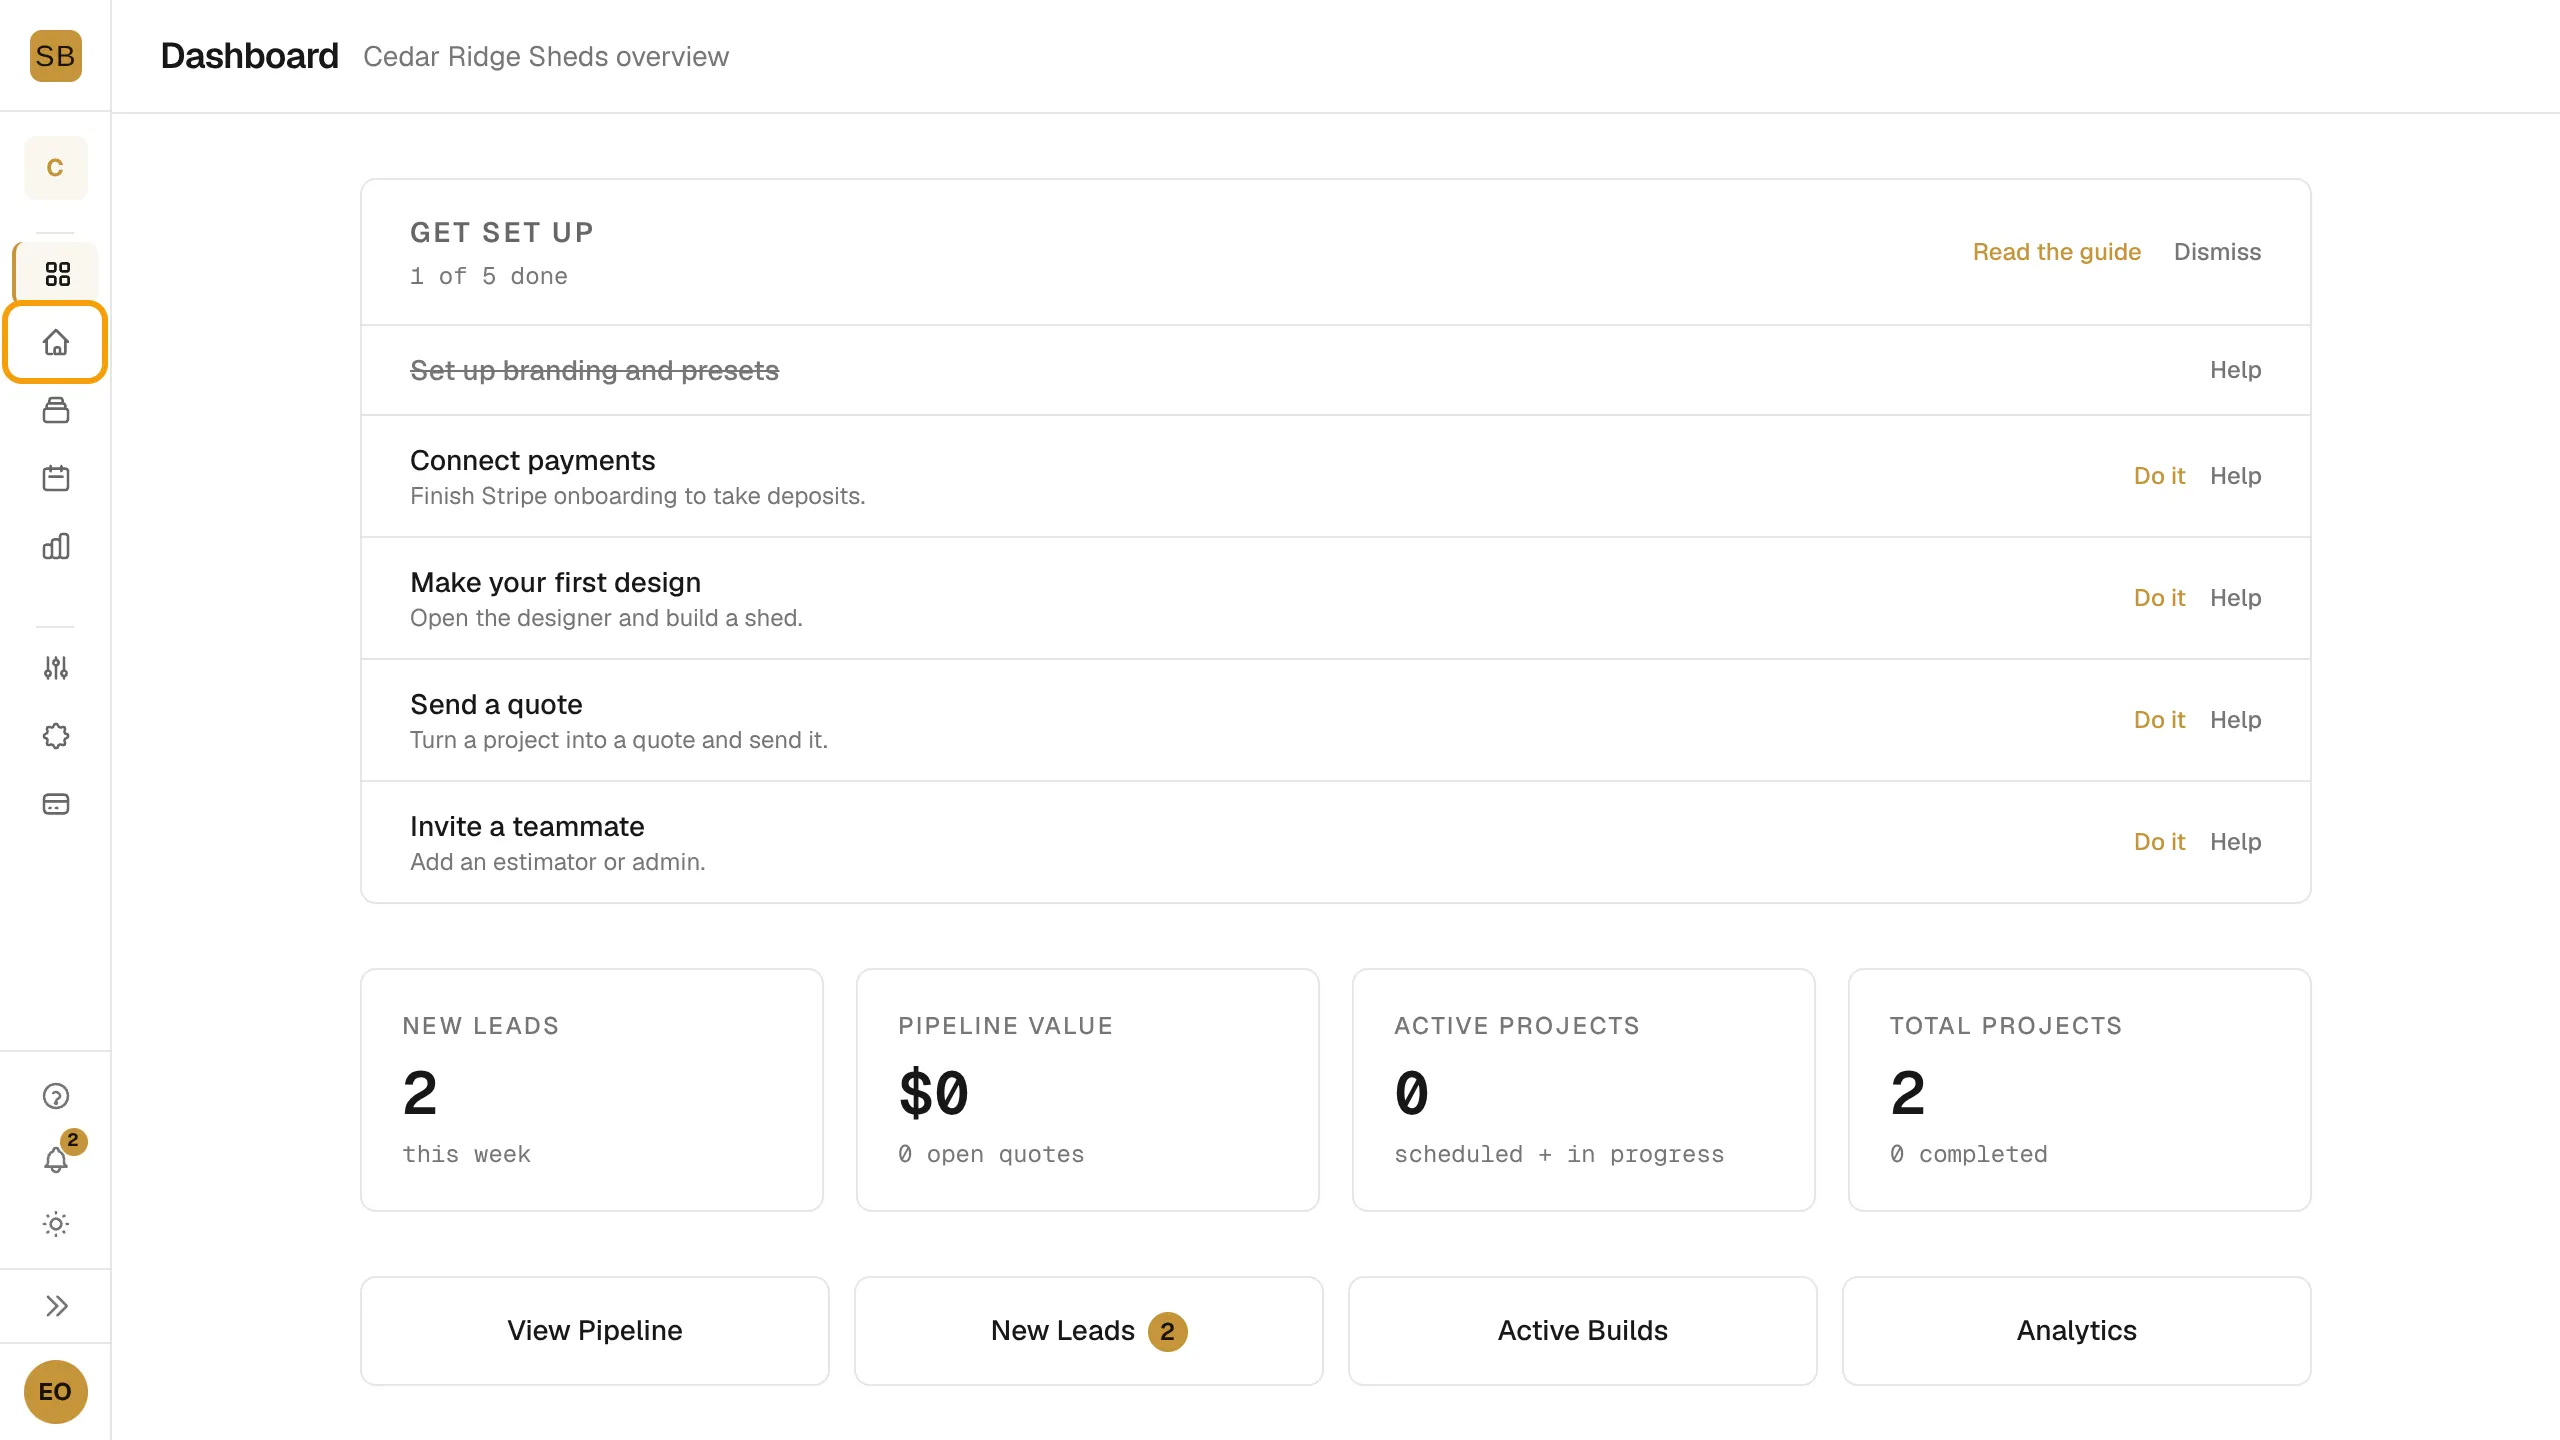Click the '1 of 5 done' progress text

click(489, 277)
